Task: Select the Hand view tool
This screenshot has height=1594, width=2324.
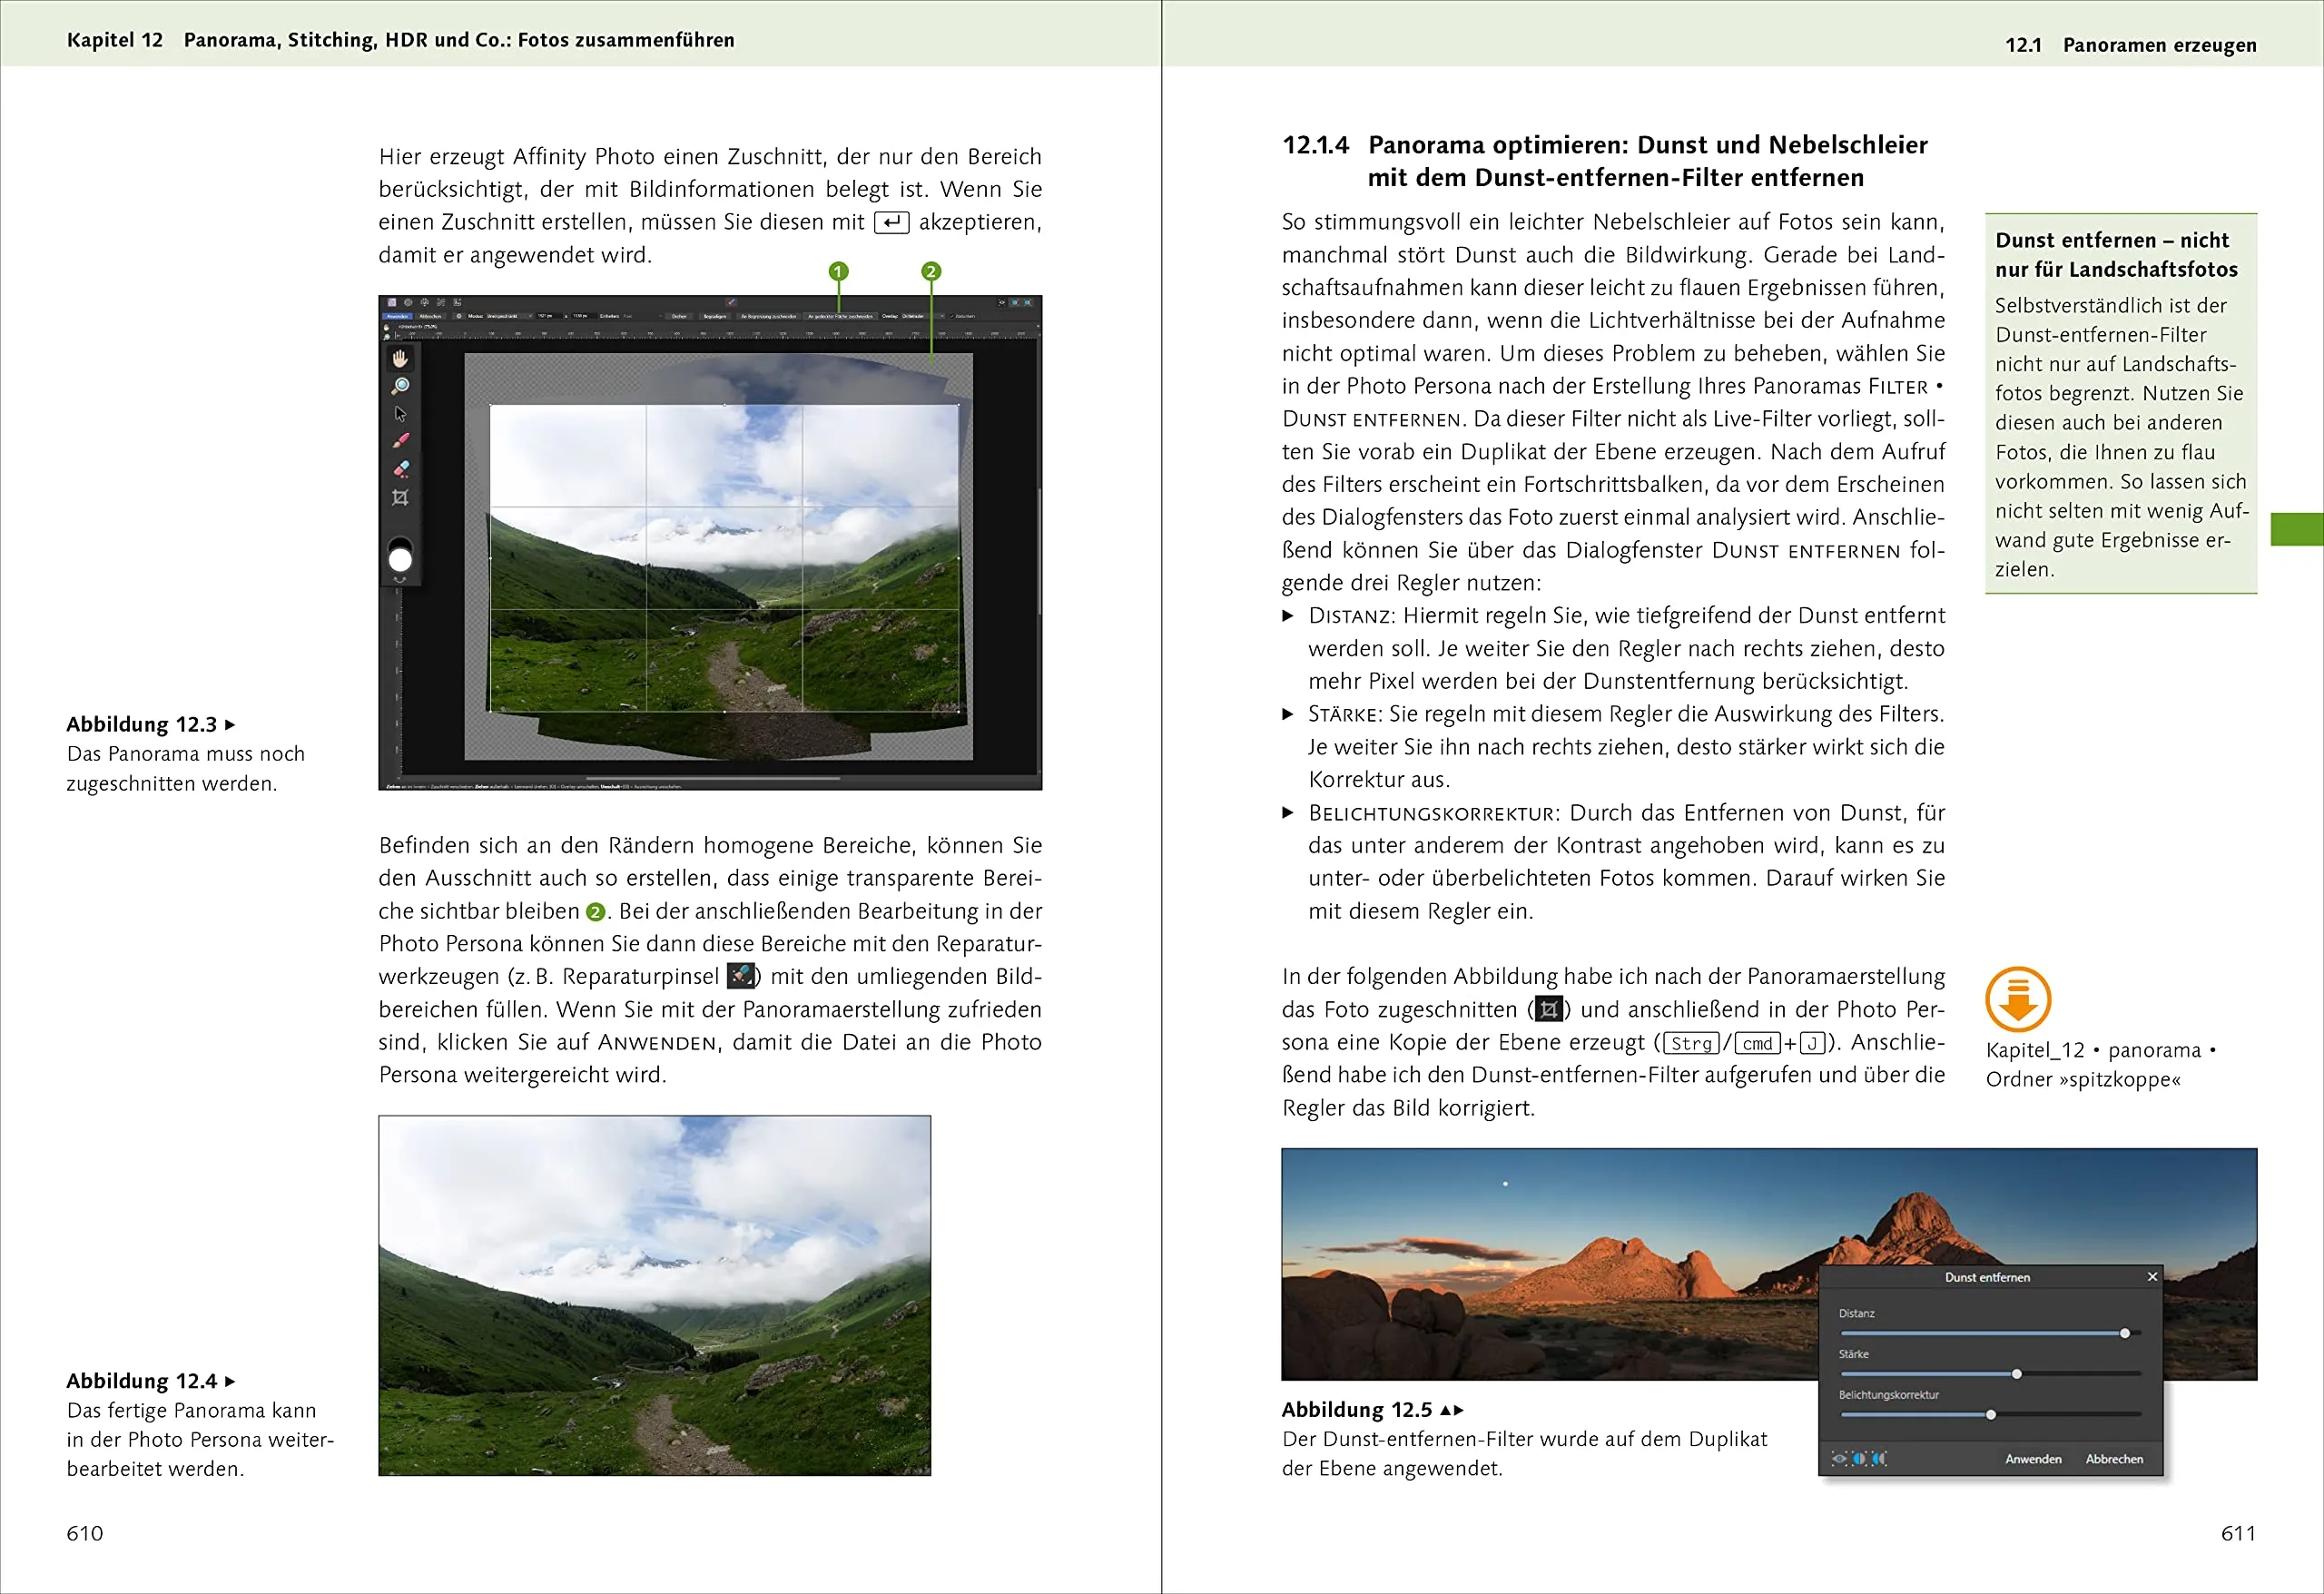Action: tap(400, 358)
